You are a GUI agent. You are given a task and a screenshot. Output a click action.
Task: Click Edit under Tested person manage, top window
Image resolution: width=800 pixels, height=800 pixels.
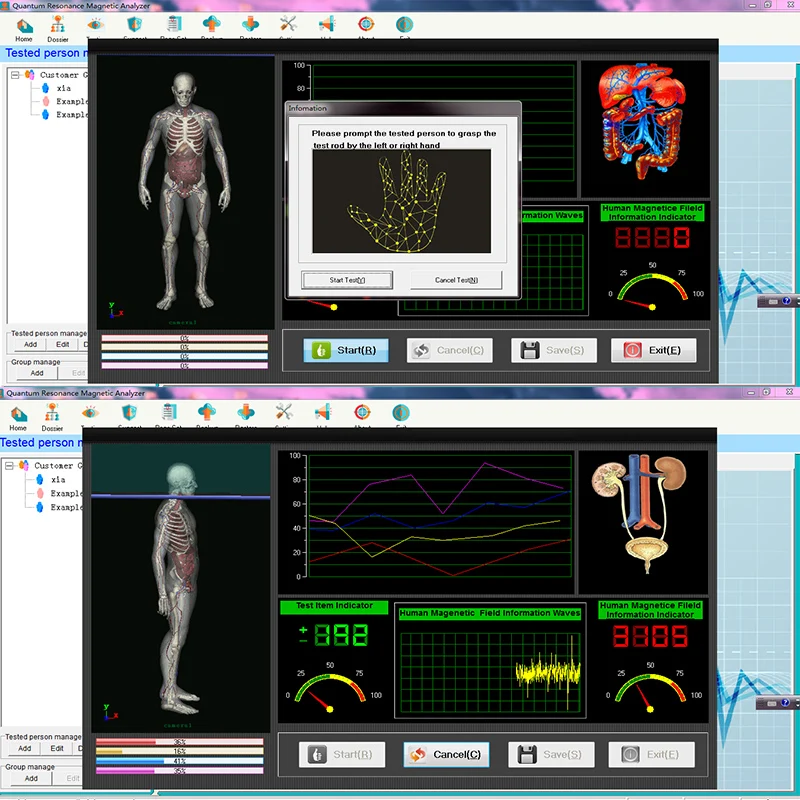coord(63,344)
